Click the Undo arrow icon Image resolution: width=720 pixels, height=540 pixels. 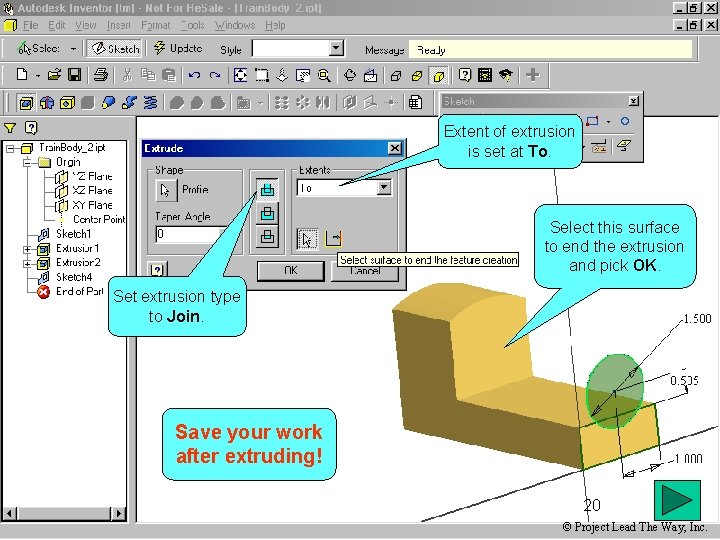coord(194,74)
